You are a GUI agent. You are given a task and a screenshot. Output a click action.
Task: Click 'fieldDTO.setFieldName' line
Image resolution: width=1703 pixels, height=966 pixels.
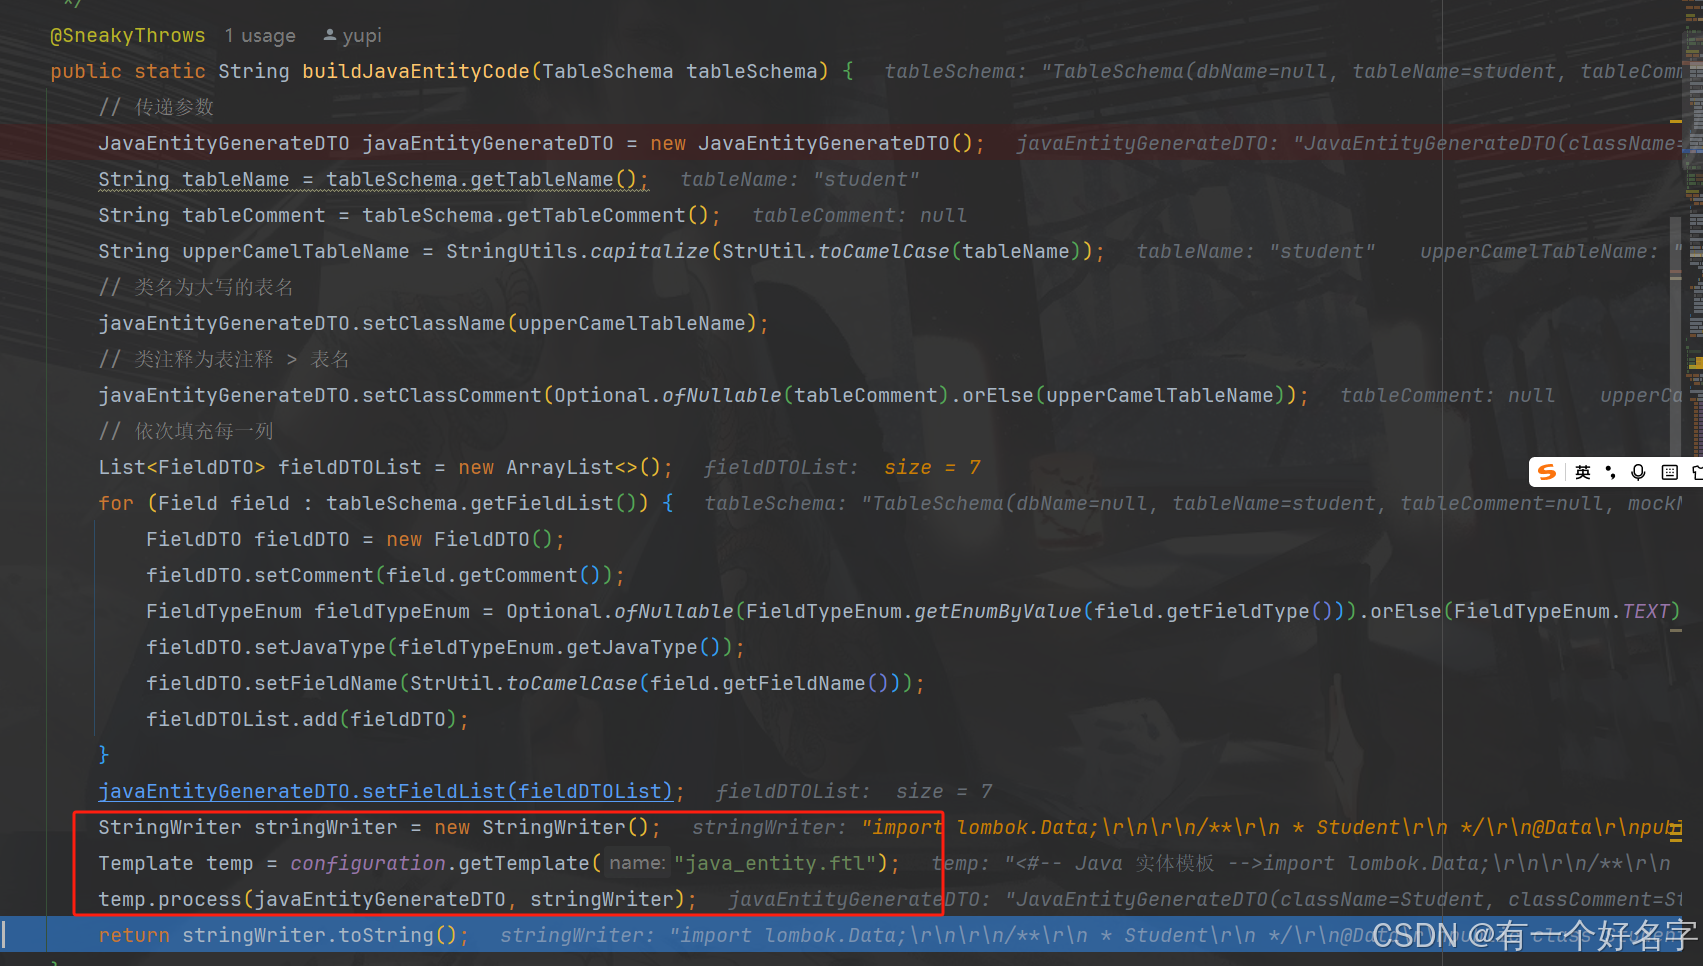coord(535,684)
